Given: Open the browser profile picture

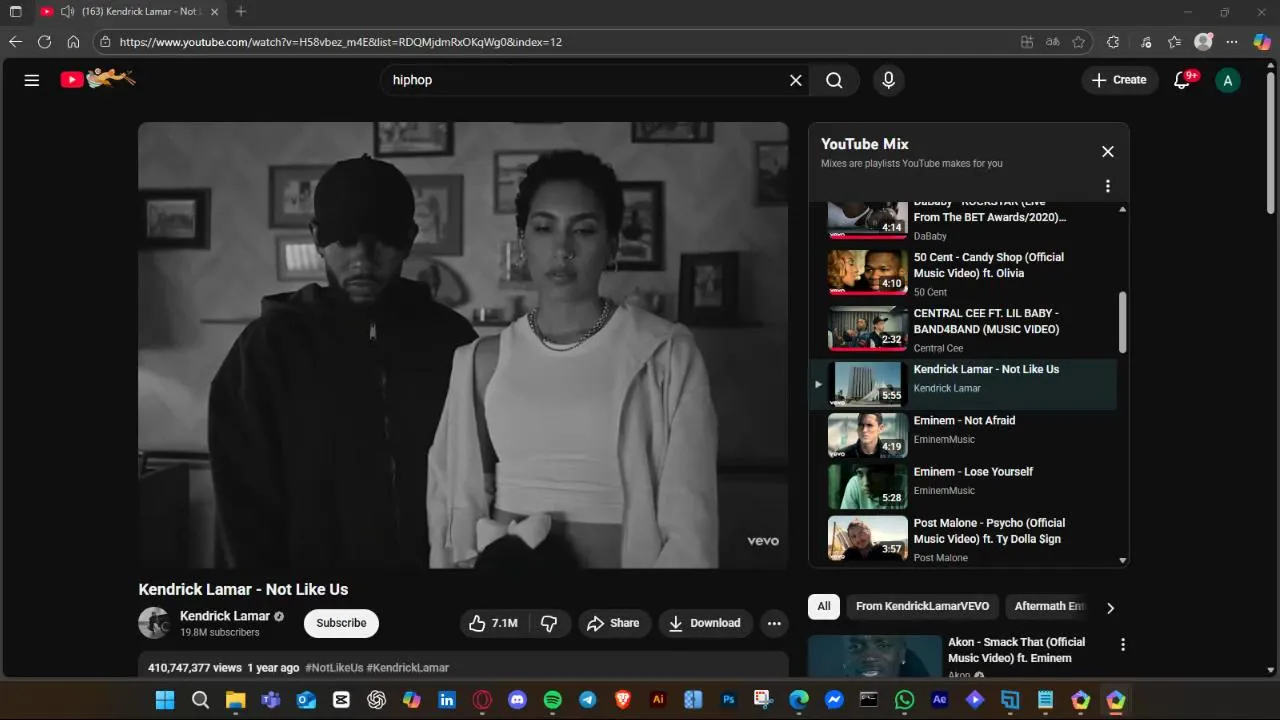Looking at the screenshot, I should pyautogui.click(x=1204, y=42).
